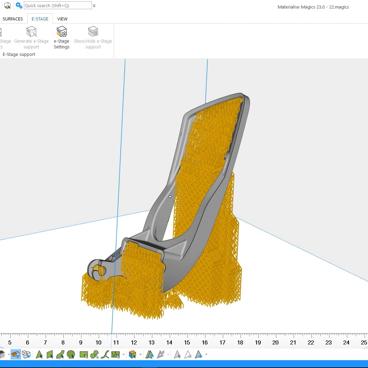Click the dark curved line tool icon

[105, 354]
